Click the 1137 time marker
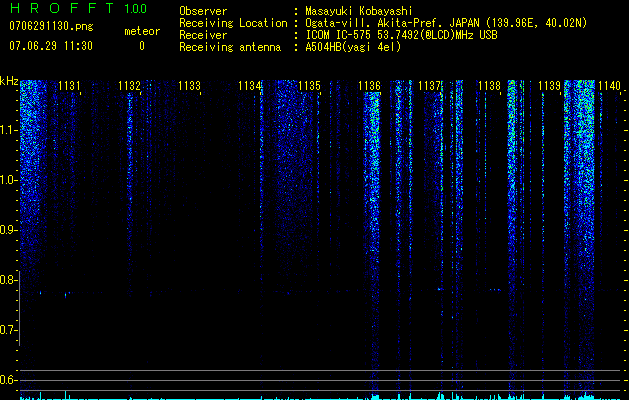 [x=429, y=86]
